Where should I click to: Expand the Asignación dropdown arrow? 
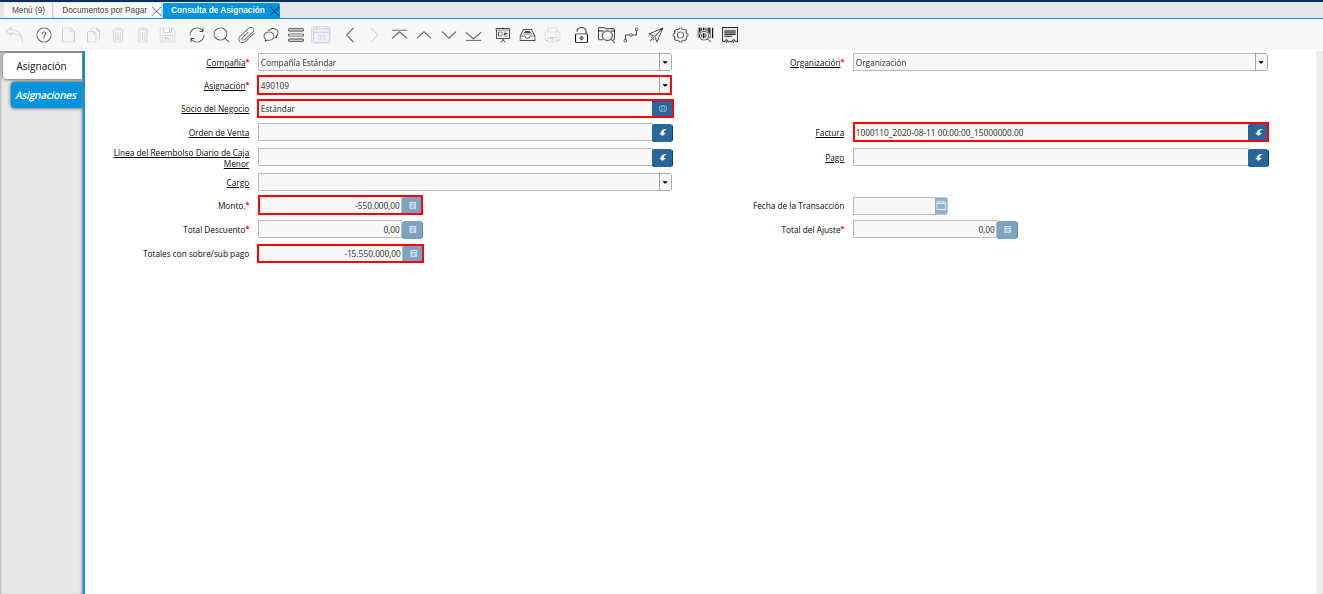(x=664, y=86)
